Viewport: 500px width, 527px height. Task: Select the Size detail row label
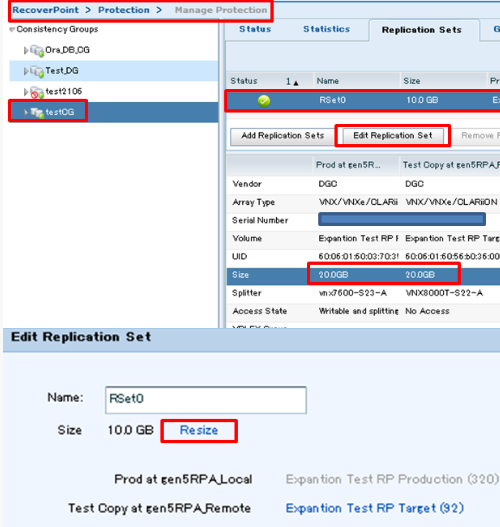pyautogui.click(x=240, y=275)
